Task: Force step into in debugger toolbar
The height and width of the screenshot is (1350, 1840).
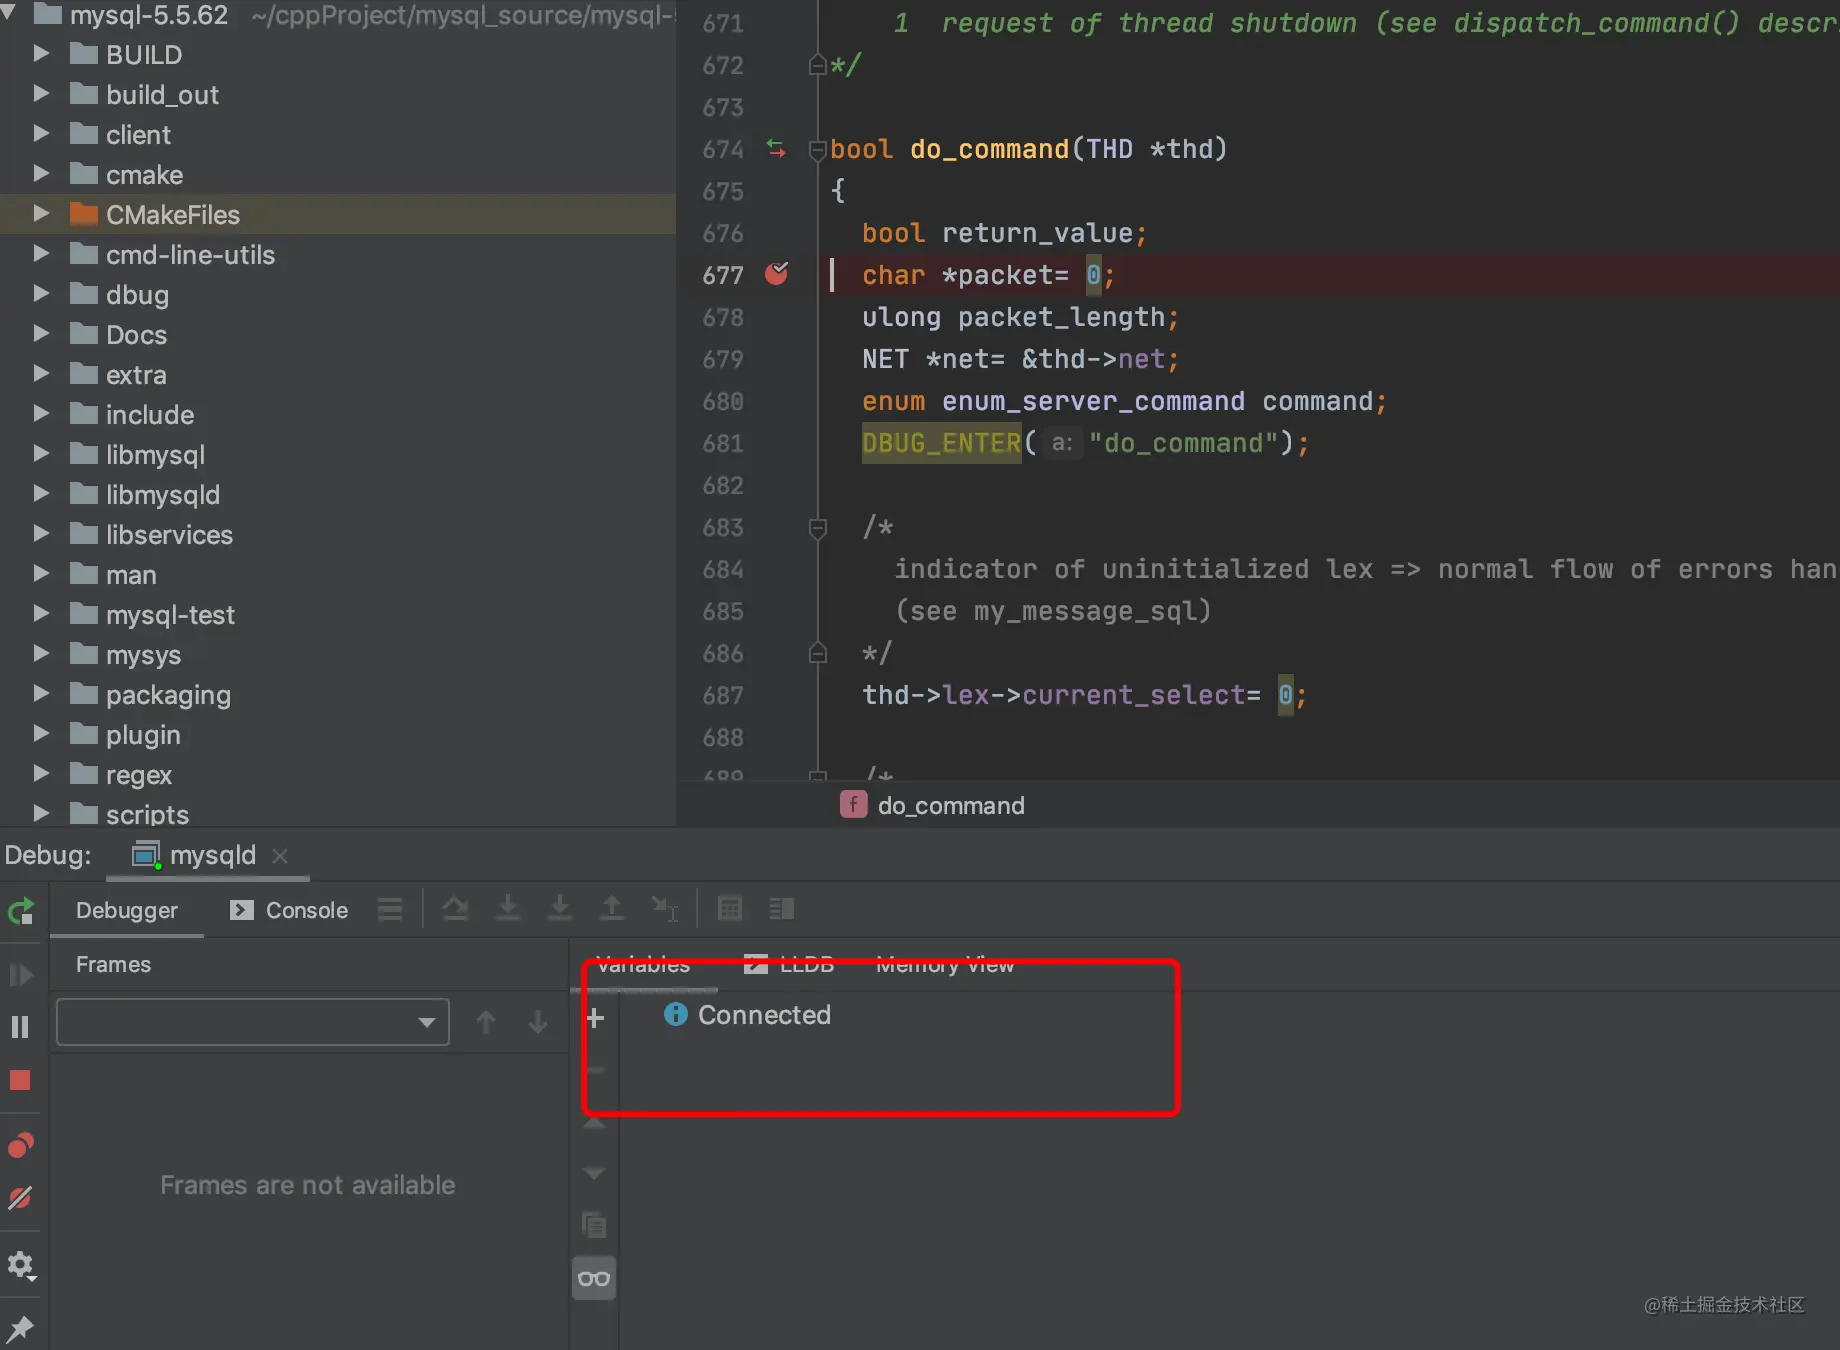Action: point(560,909)
